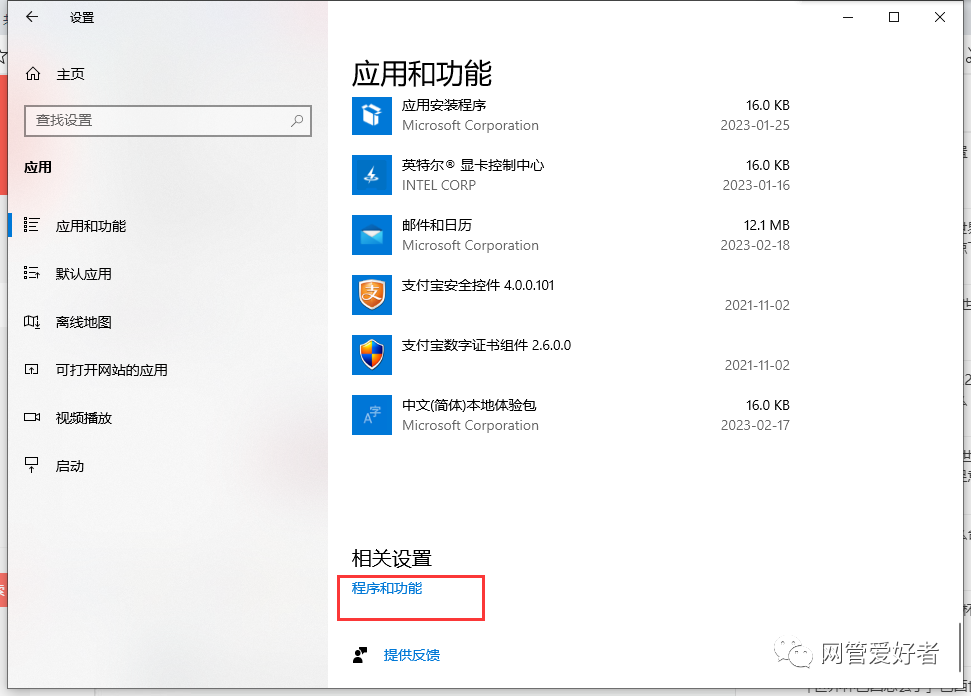Screen dimensions: 971x696
Task: Click the back arrow in Settings
Action: click(x=32, y=17)
